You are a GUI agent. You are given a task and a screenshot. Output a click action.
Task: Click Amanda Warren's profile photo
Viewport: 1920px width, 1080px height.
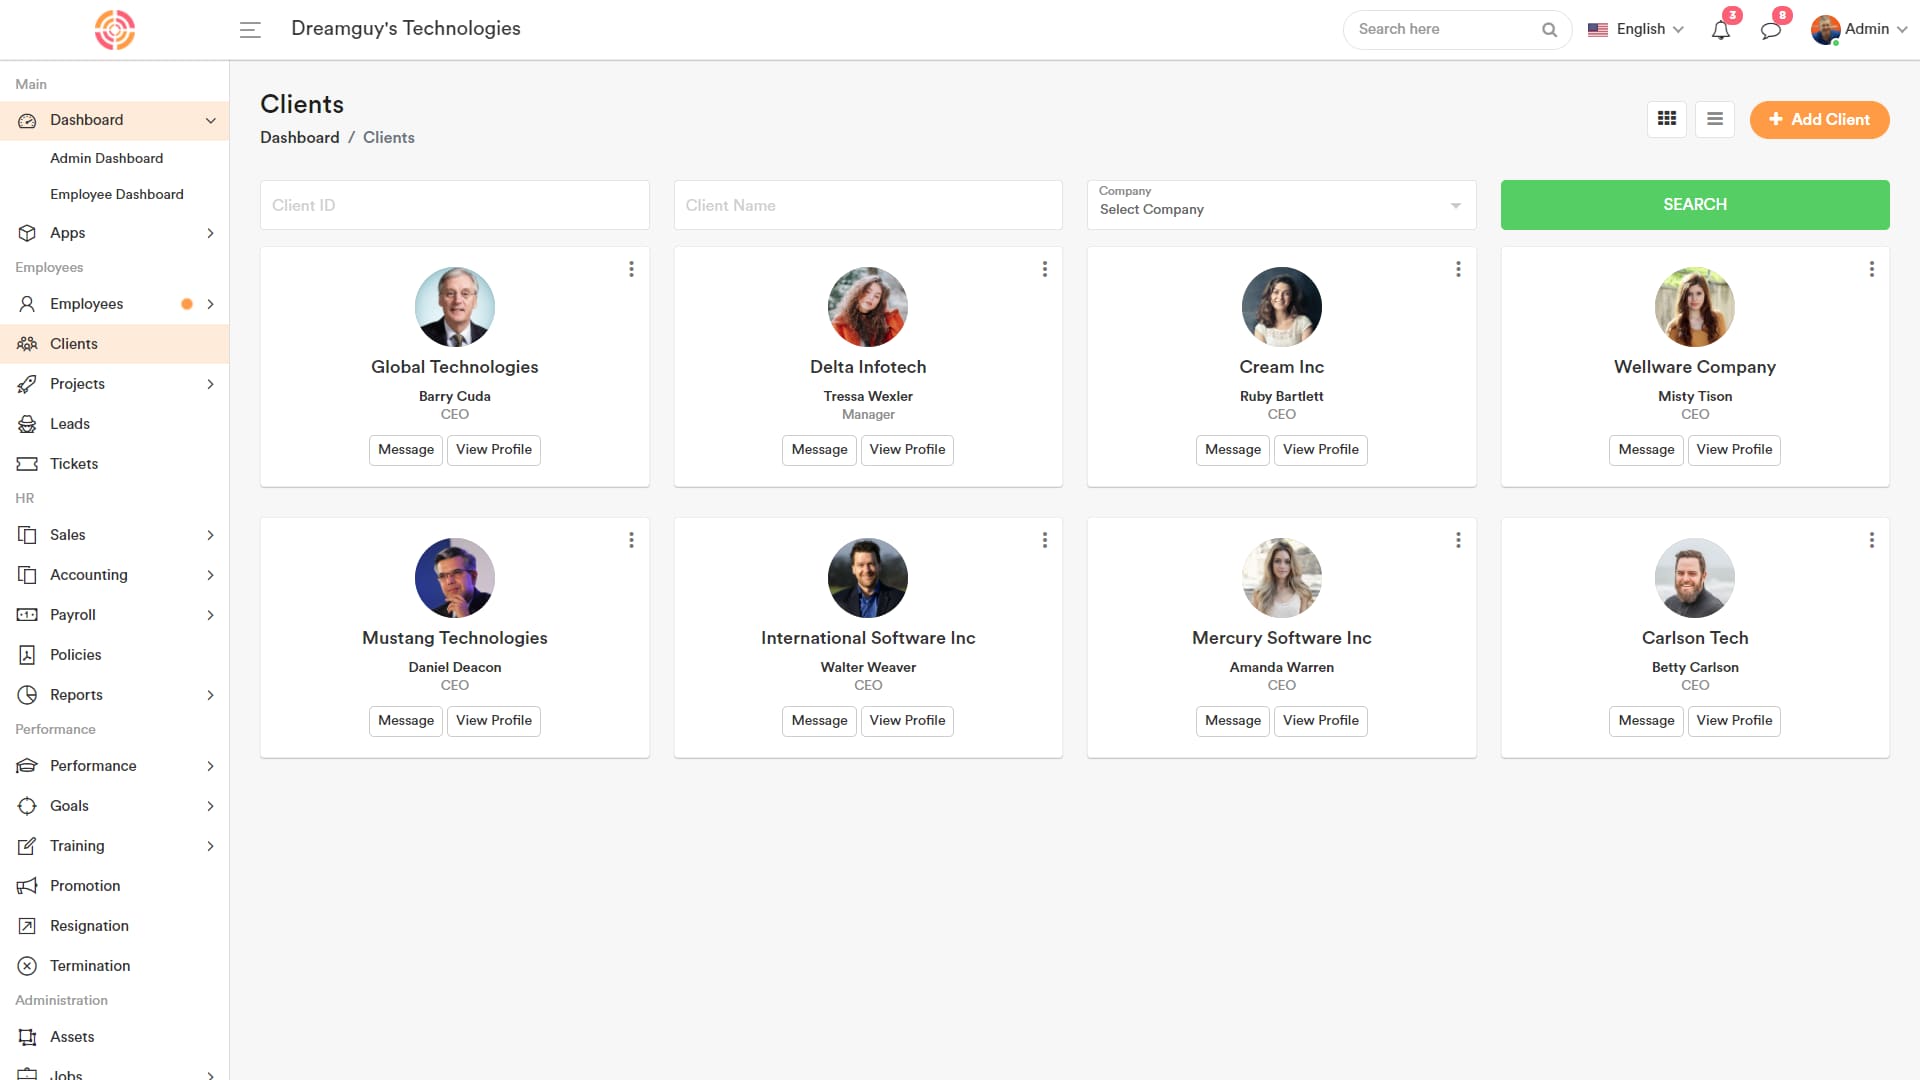click(1281, 578)
